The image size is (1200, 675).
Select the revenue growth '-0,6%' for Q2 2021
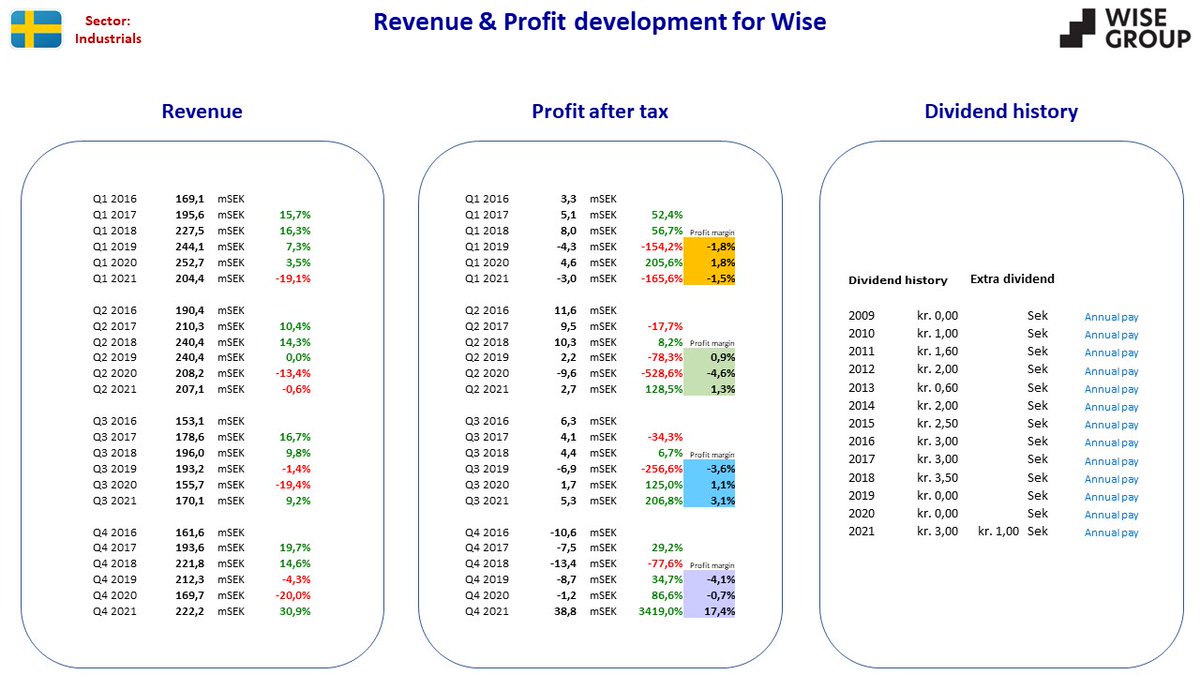tap(296, 390)
